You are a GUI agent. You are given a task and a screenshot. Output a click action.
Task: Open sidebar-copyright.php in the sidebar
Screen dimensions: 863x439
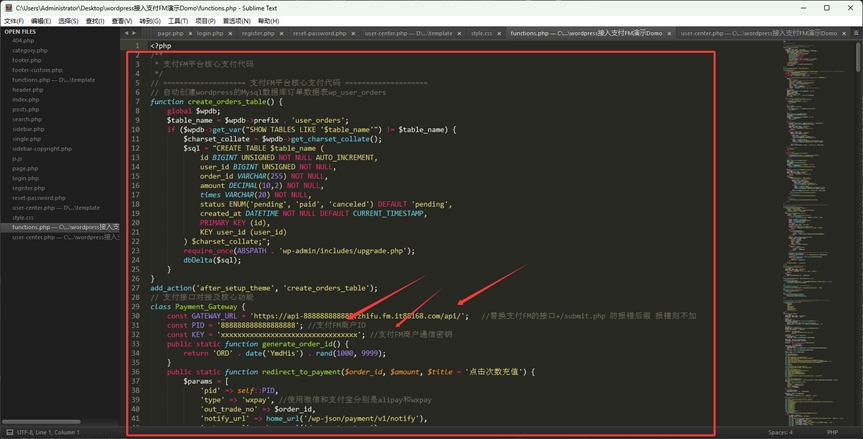42,149
